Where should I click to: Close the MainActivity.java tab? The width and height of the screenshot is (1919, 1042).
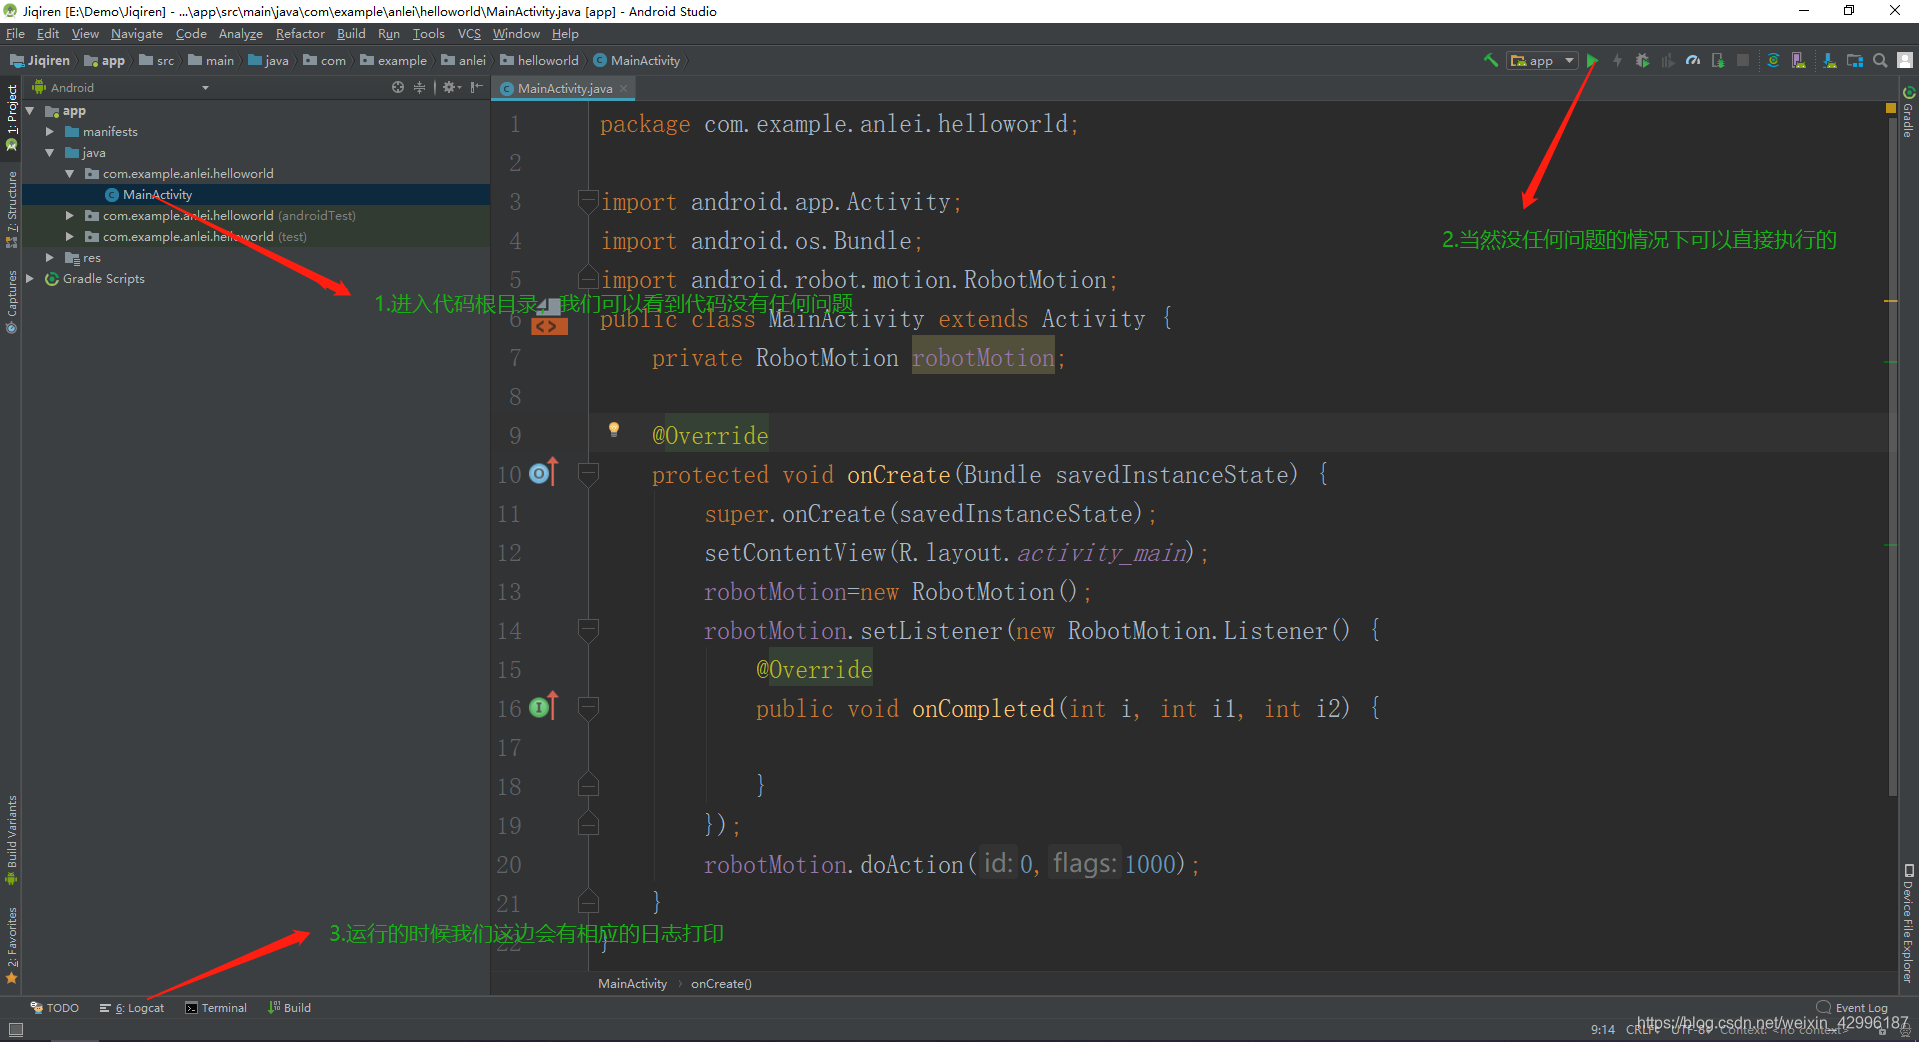point(624,89)
